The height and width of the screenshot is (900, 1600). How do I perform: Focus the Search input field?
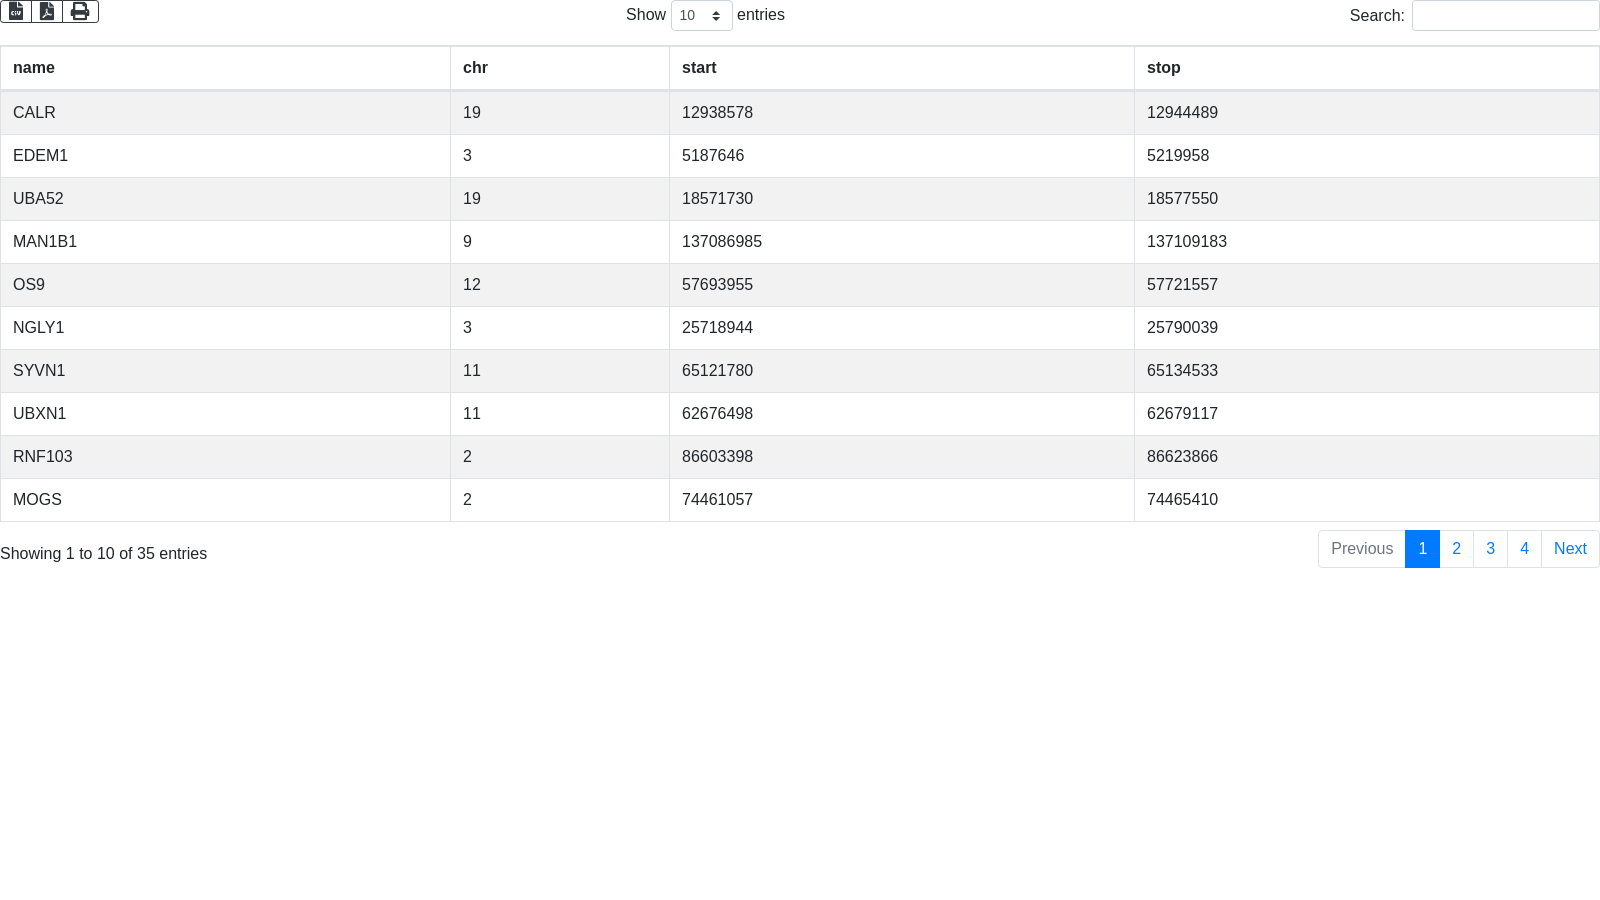[1505, 16]
